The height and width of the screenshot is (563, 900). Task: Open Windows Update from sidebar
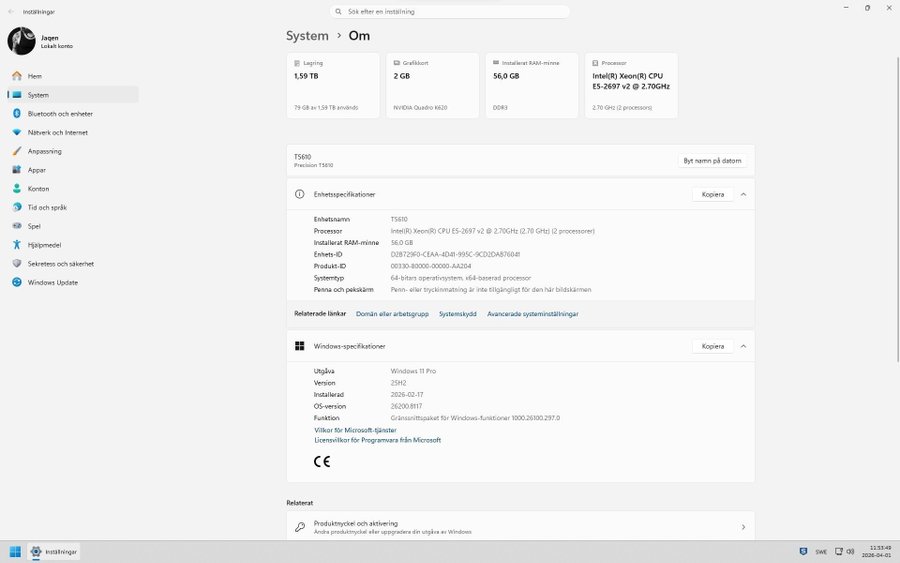(52, 282)
